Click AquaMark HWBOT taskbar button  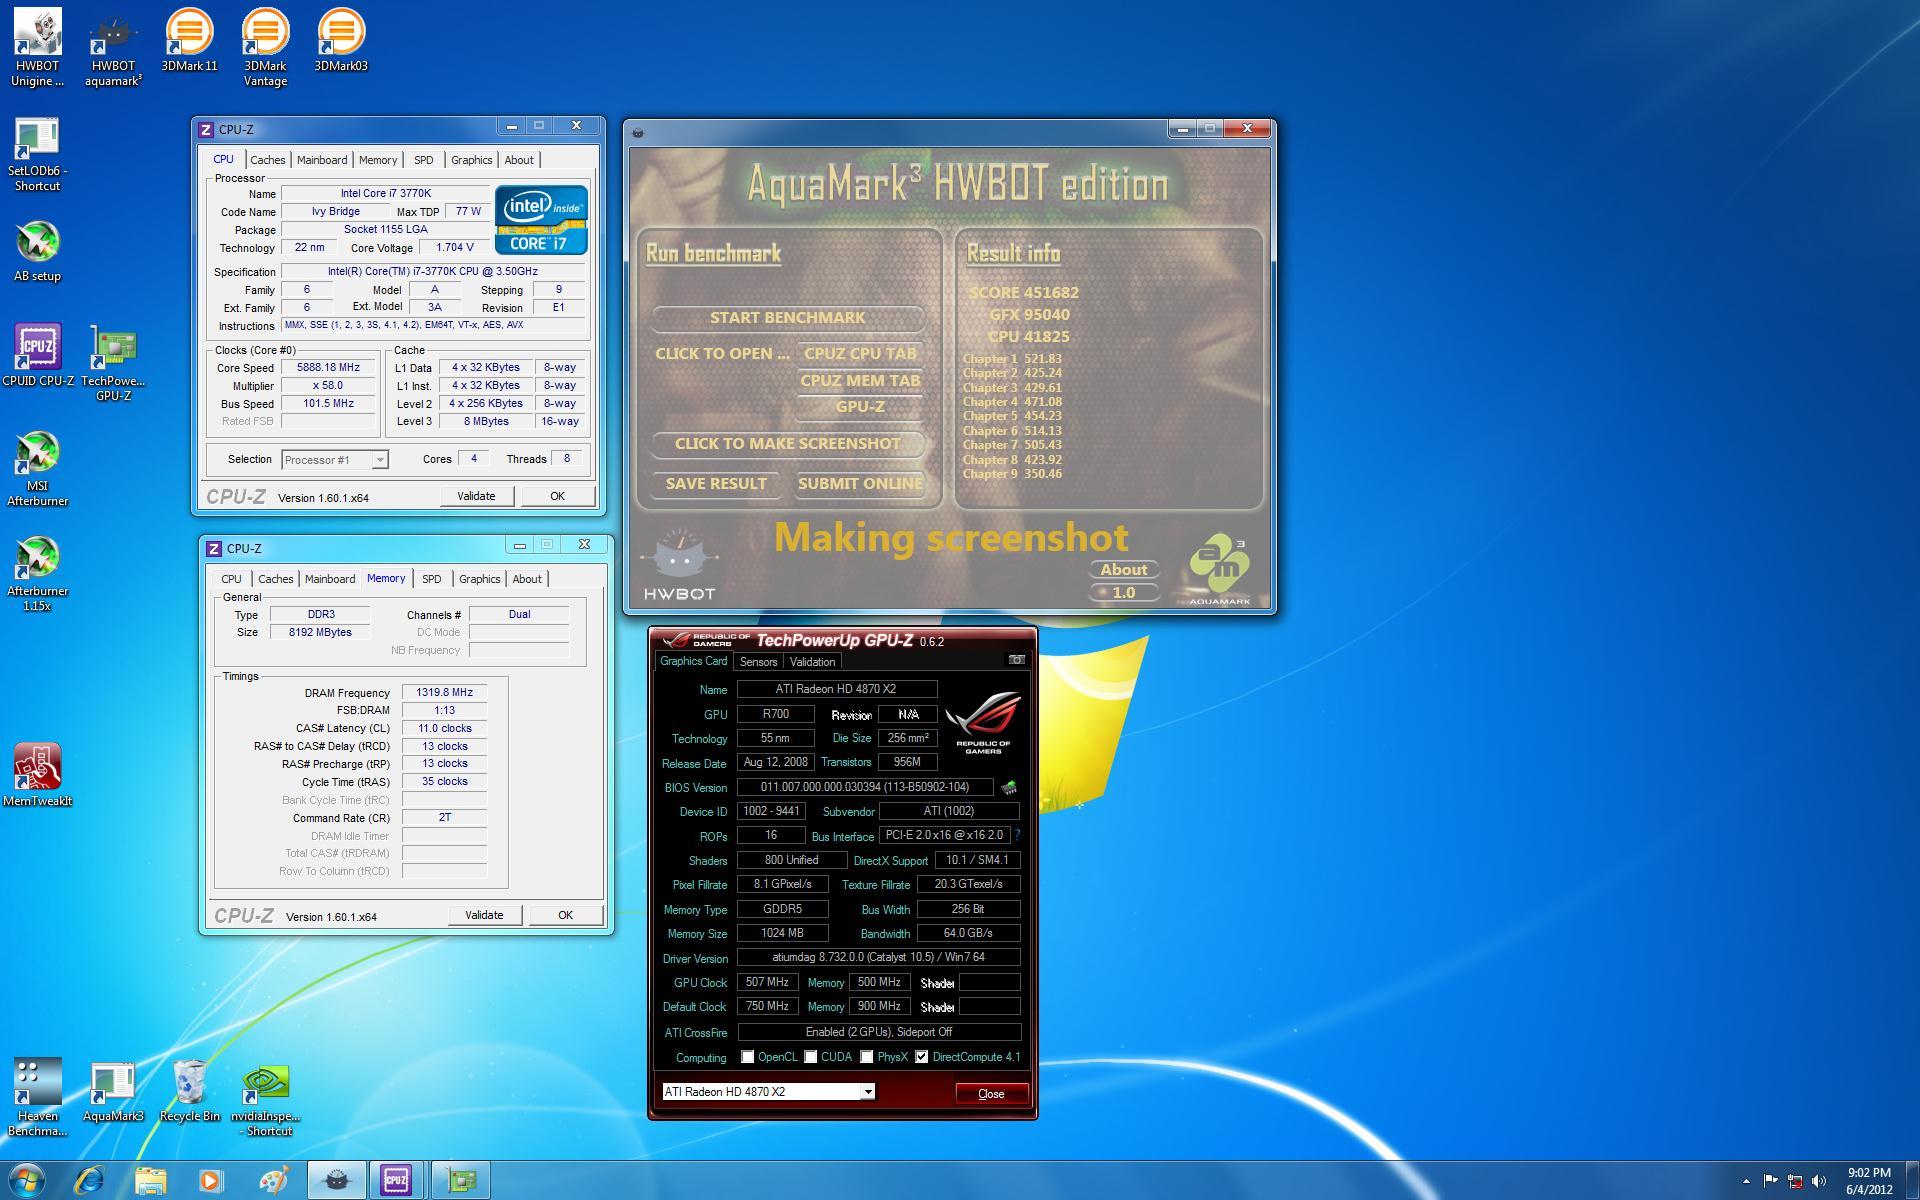pyautogui.click(x=336, y=1181)
